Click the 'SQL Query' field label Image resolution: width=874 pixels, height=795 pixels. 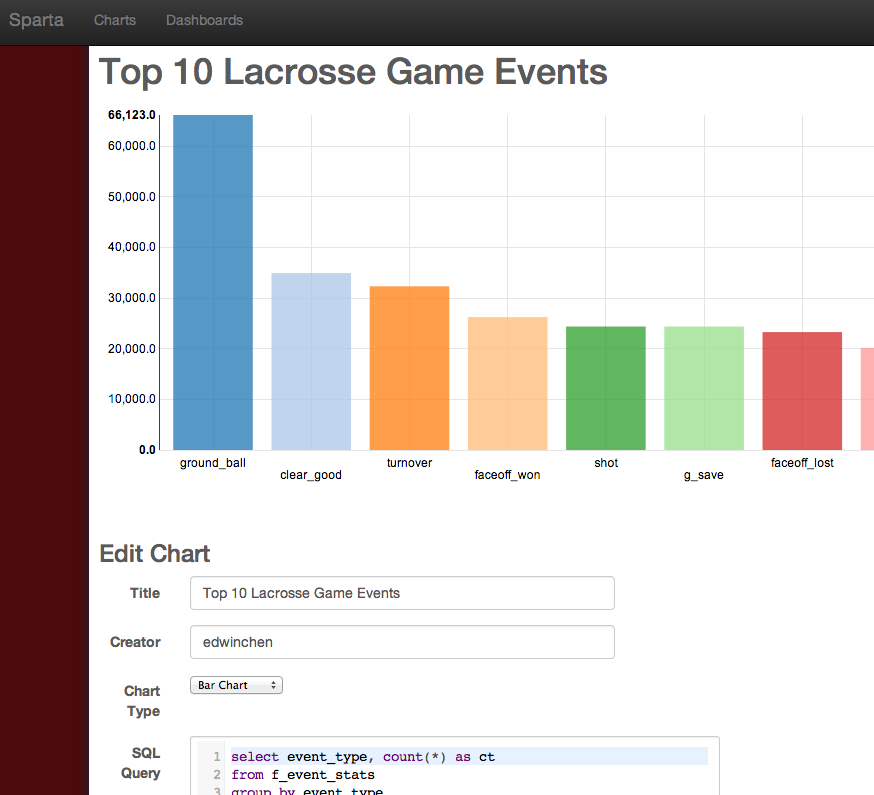pos(141,763)
